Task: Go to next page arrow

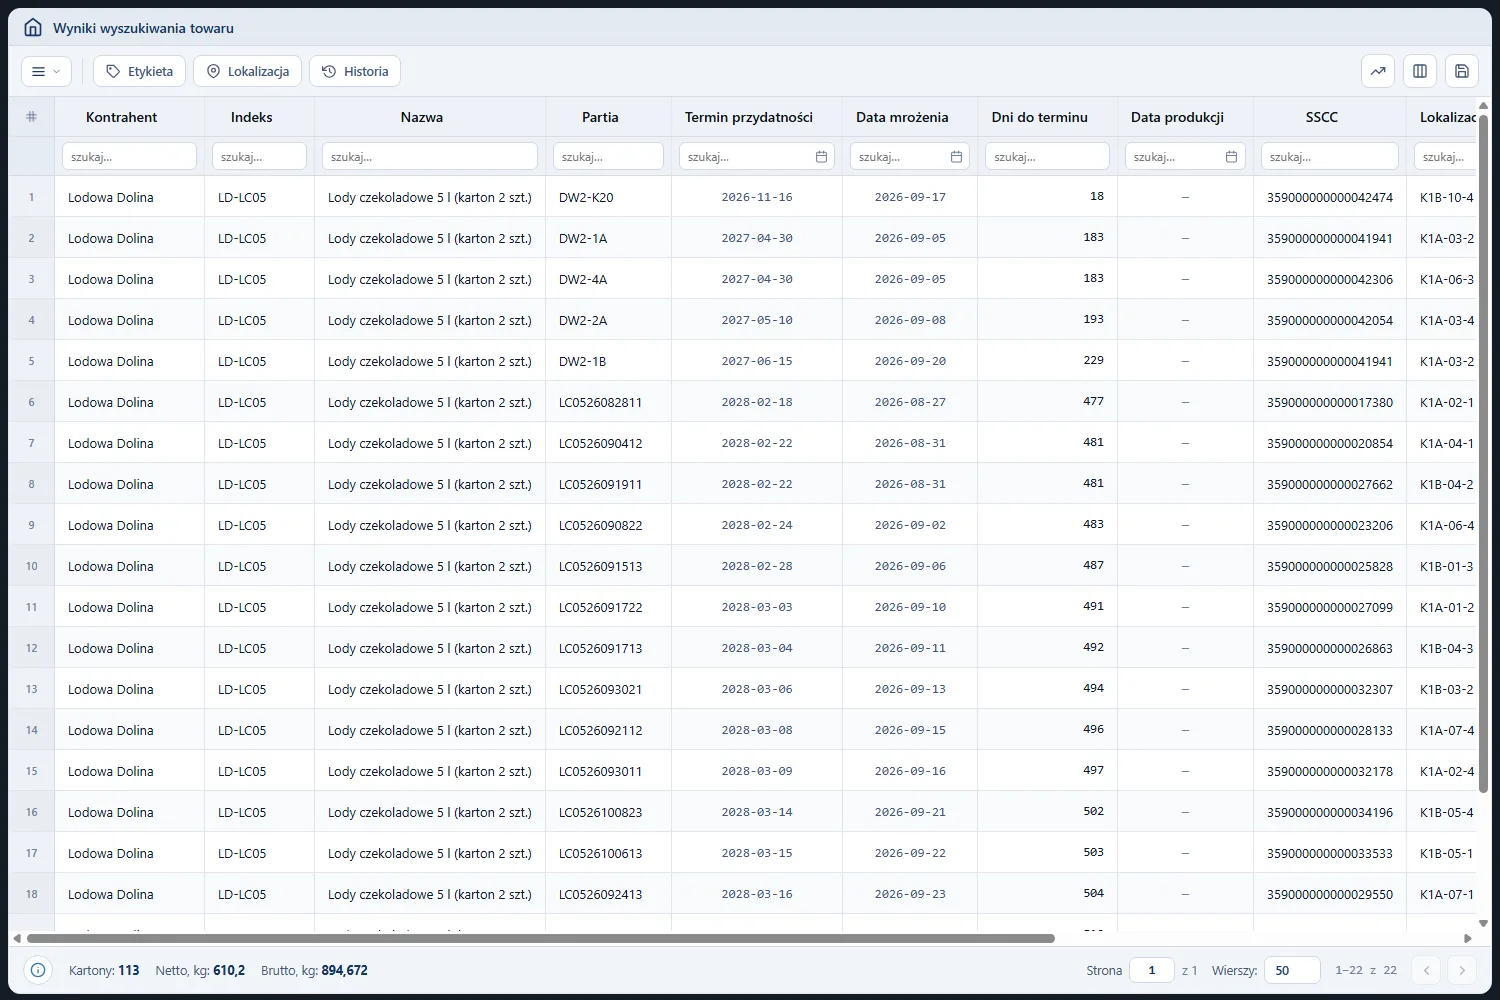Action: pyautogui.click(x=1462, y=970)
